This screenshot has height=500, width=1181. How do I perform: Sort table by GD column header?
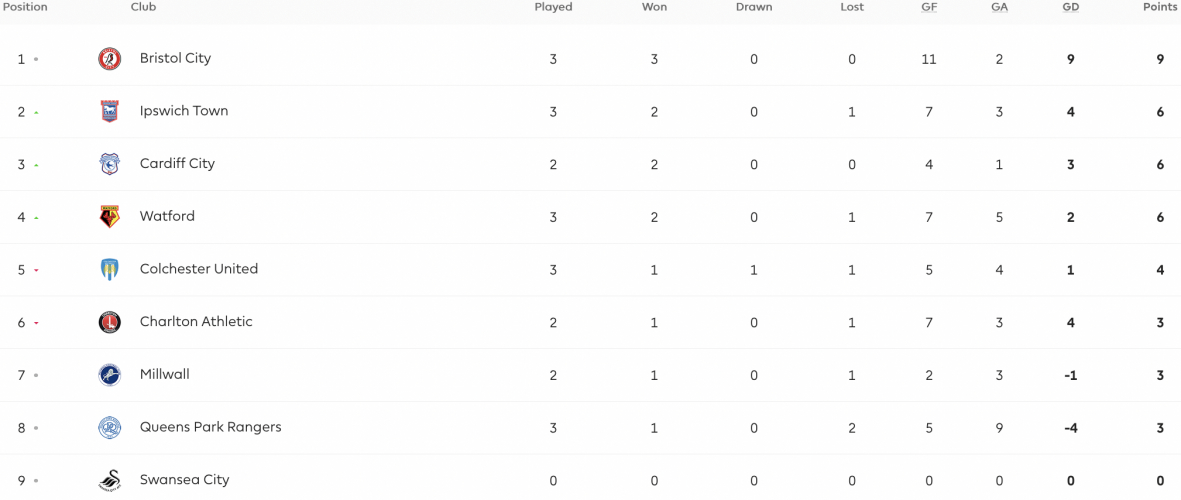tap(1070, 8)
